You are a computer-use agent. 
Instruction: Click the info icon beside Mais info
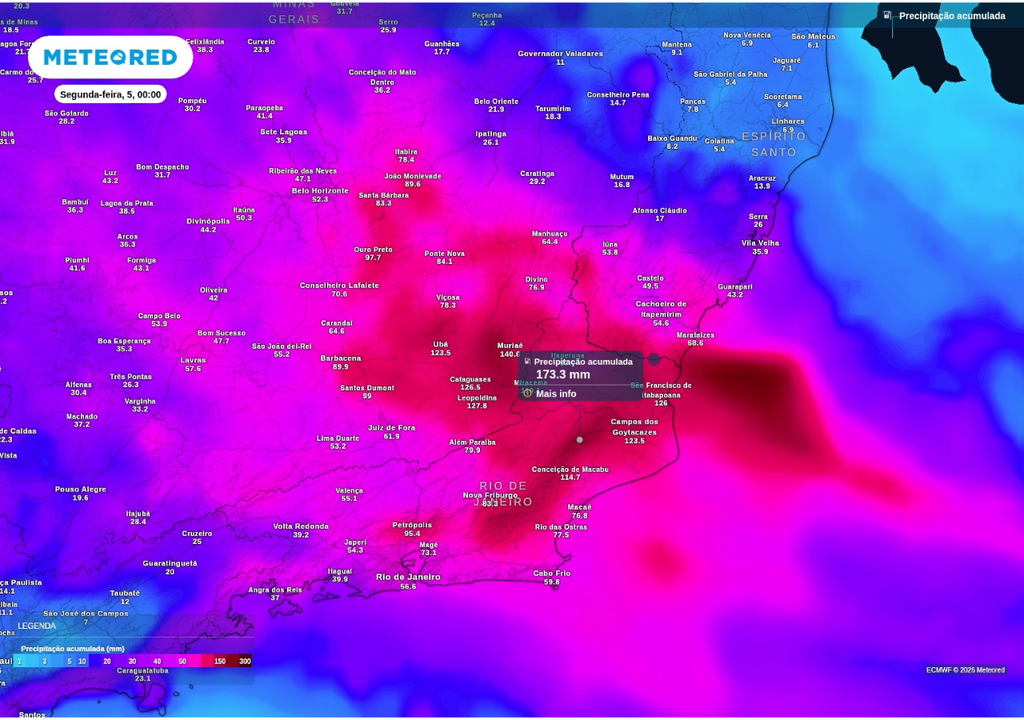[528, 393]
